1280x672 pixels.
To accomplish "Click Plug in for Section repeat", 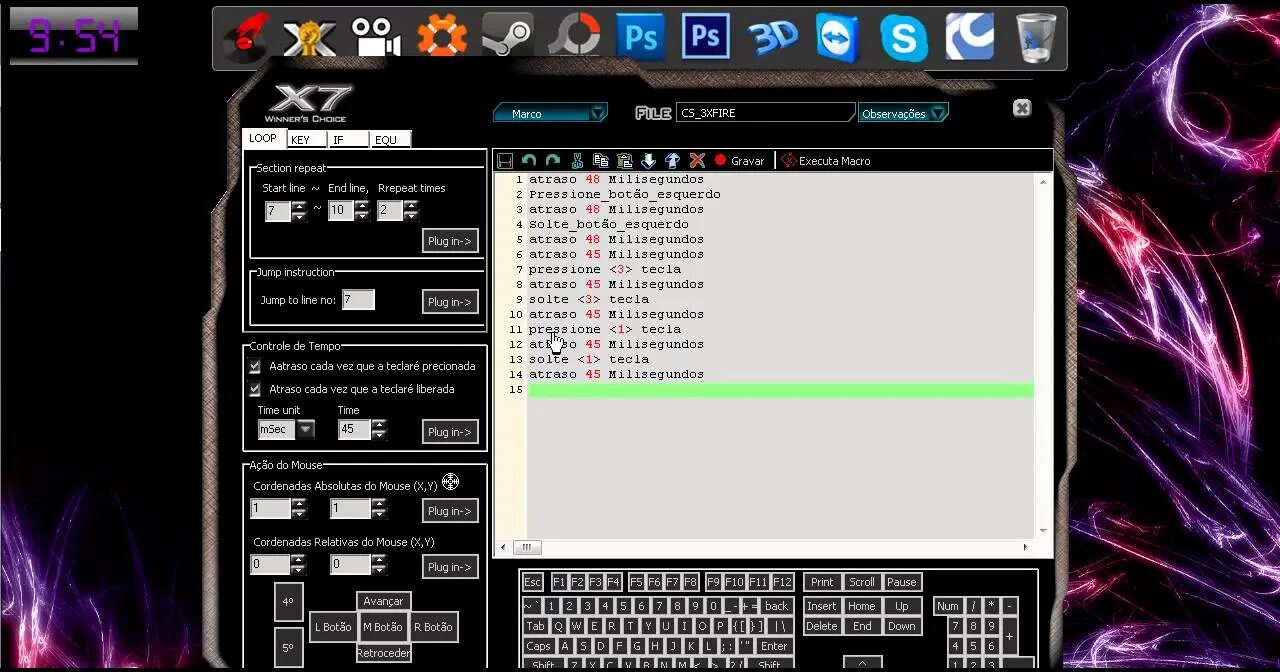I will 450,241.
